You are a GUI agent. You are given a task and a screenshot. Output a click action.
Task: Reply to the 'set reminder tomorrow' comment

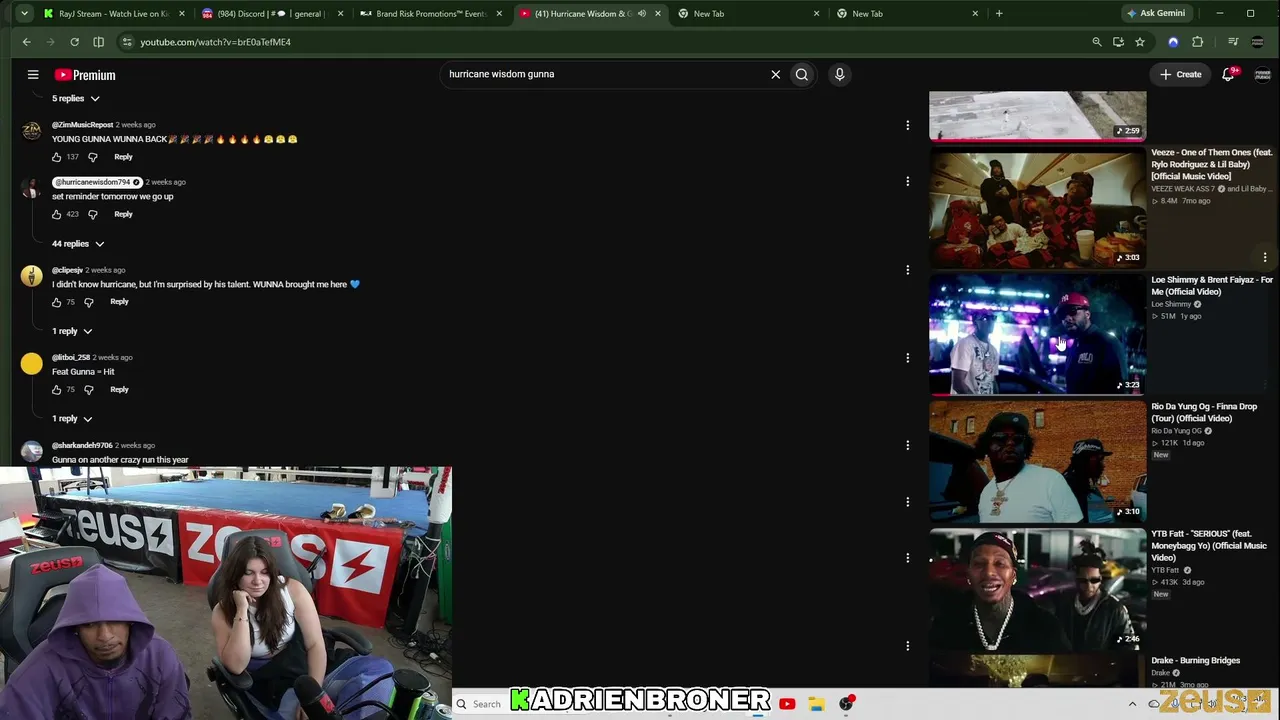(x=123, y=214)
